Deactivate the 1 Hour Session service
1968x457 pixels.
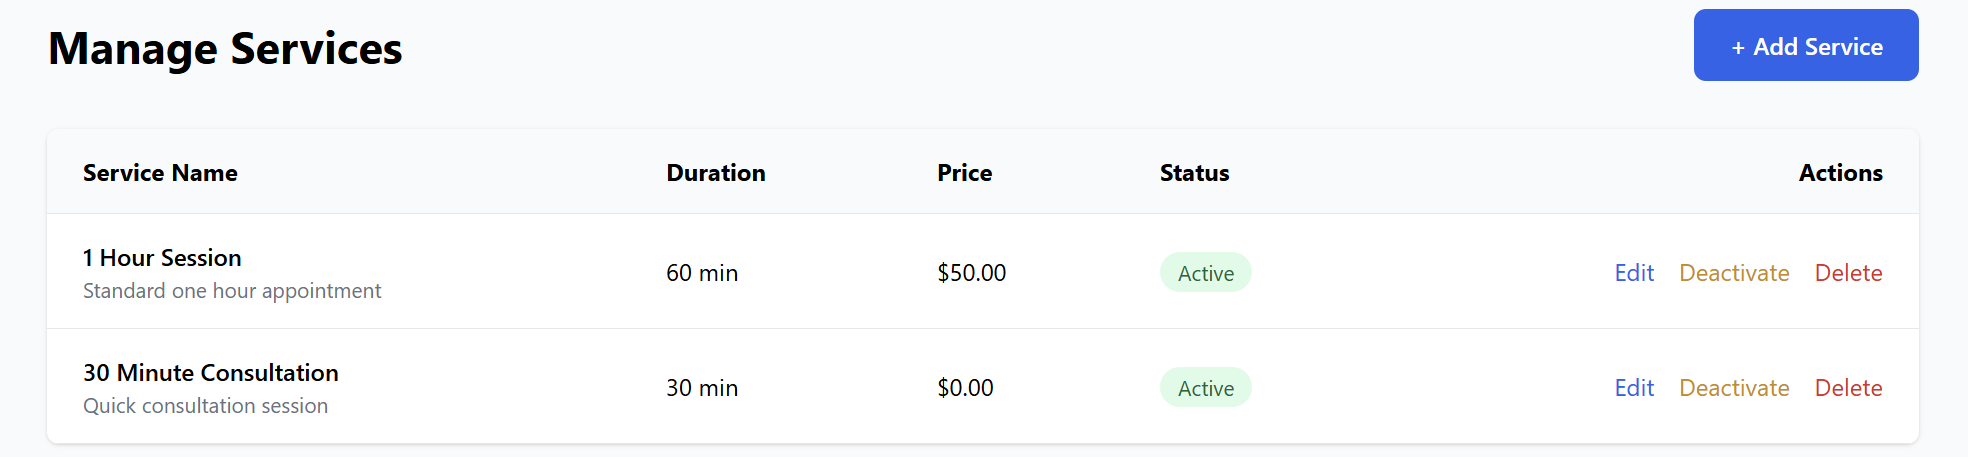(x=1734, y=273)
